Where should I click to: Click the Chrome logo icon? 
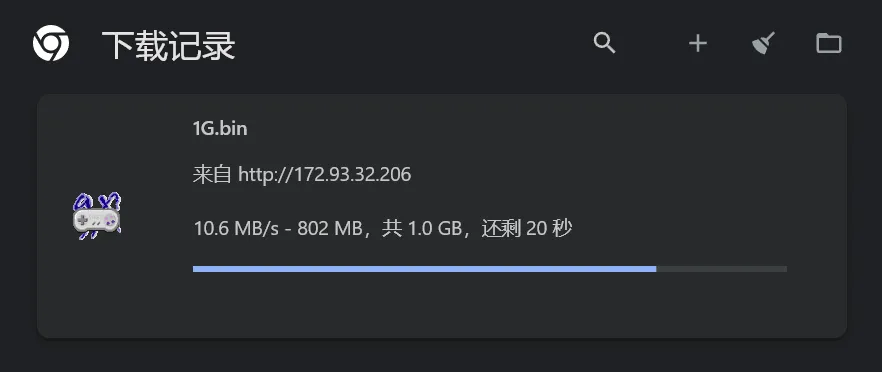pyautogui.click(x=51, y=43)
